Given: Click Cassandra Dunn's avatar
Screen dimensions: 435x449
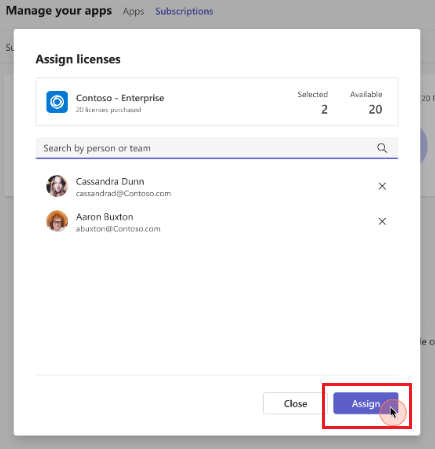Looking at the screenshot, I should tap(57, 186).
